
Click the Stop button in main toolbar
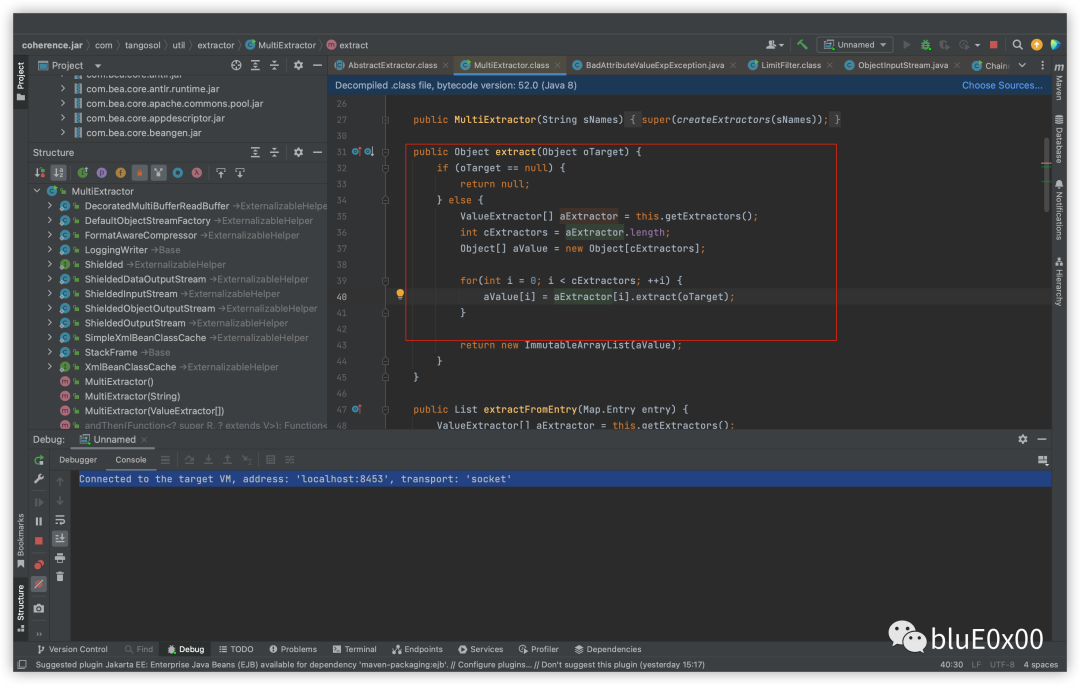pos(993,45)
